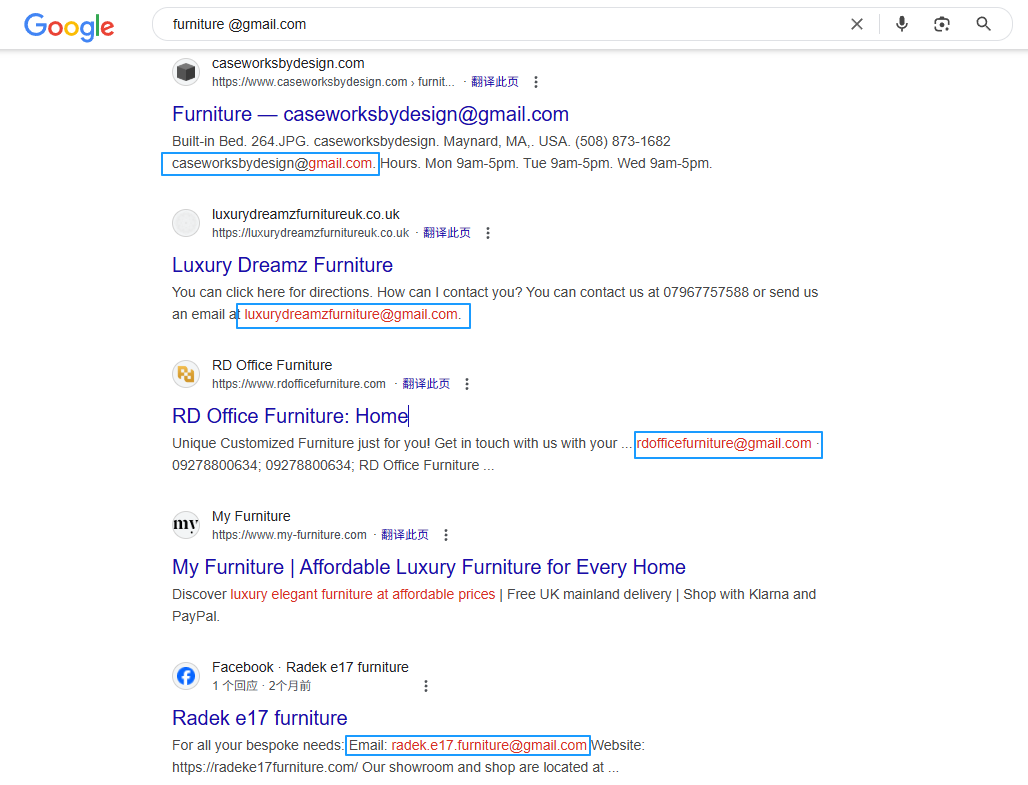Click the https://luxurydreamzfurnitureuk.co.uk URL text
Screen dimensions: 1028x785
pos(310,233)
